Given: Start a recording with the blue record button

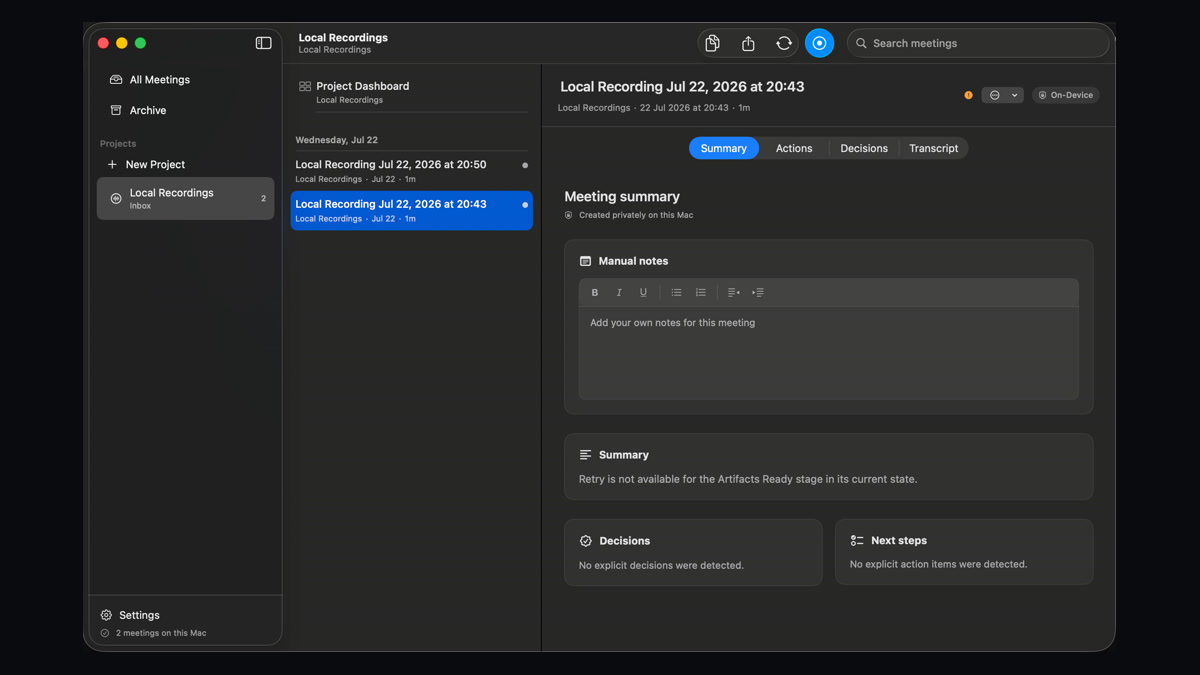Looking at the screenshot, I should click(x=819, y=43).
